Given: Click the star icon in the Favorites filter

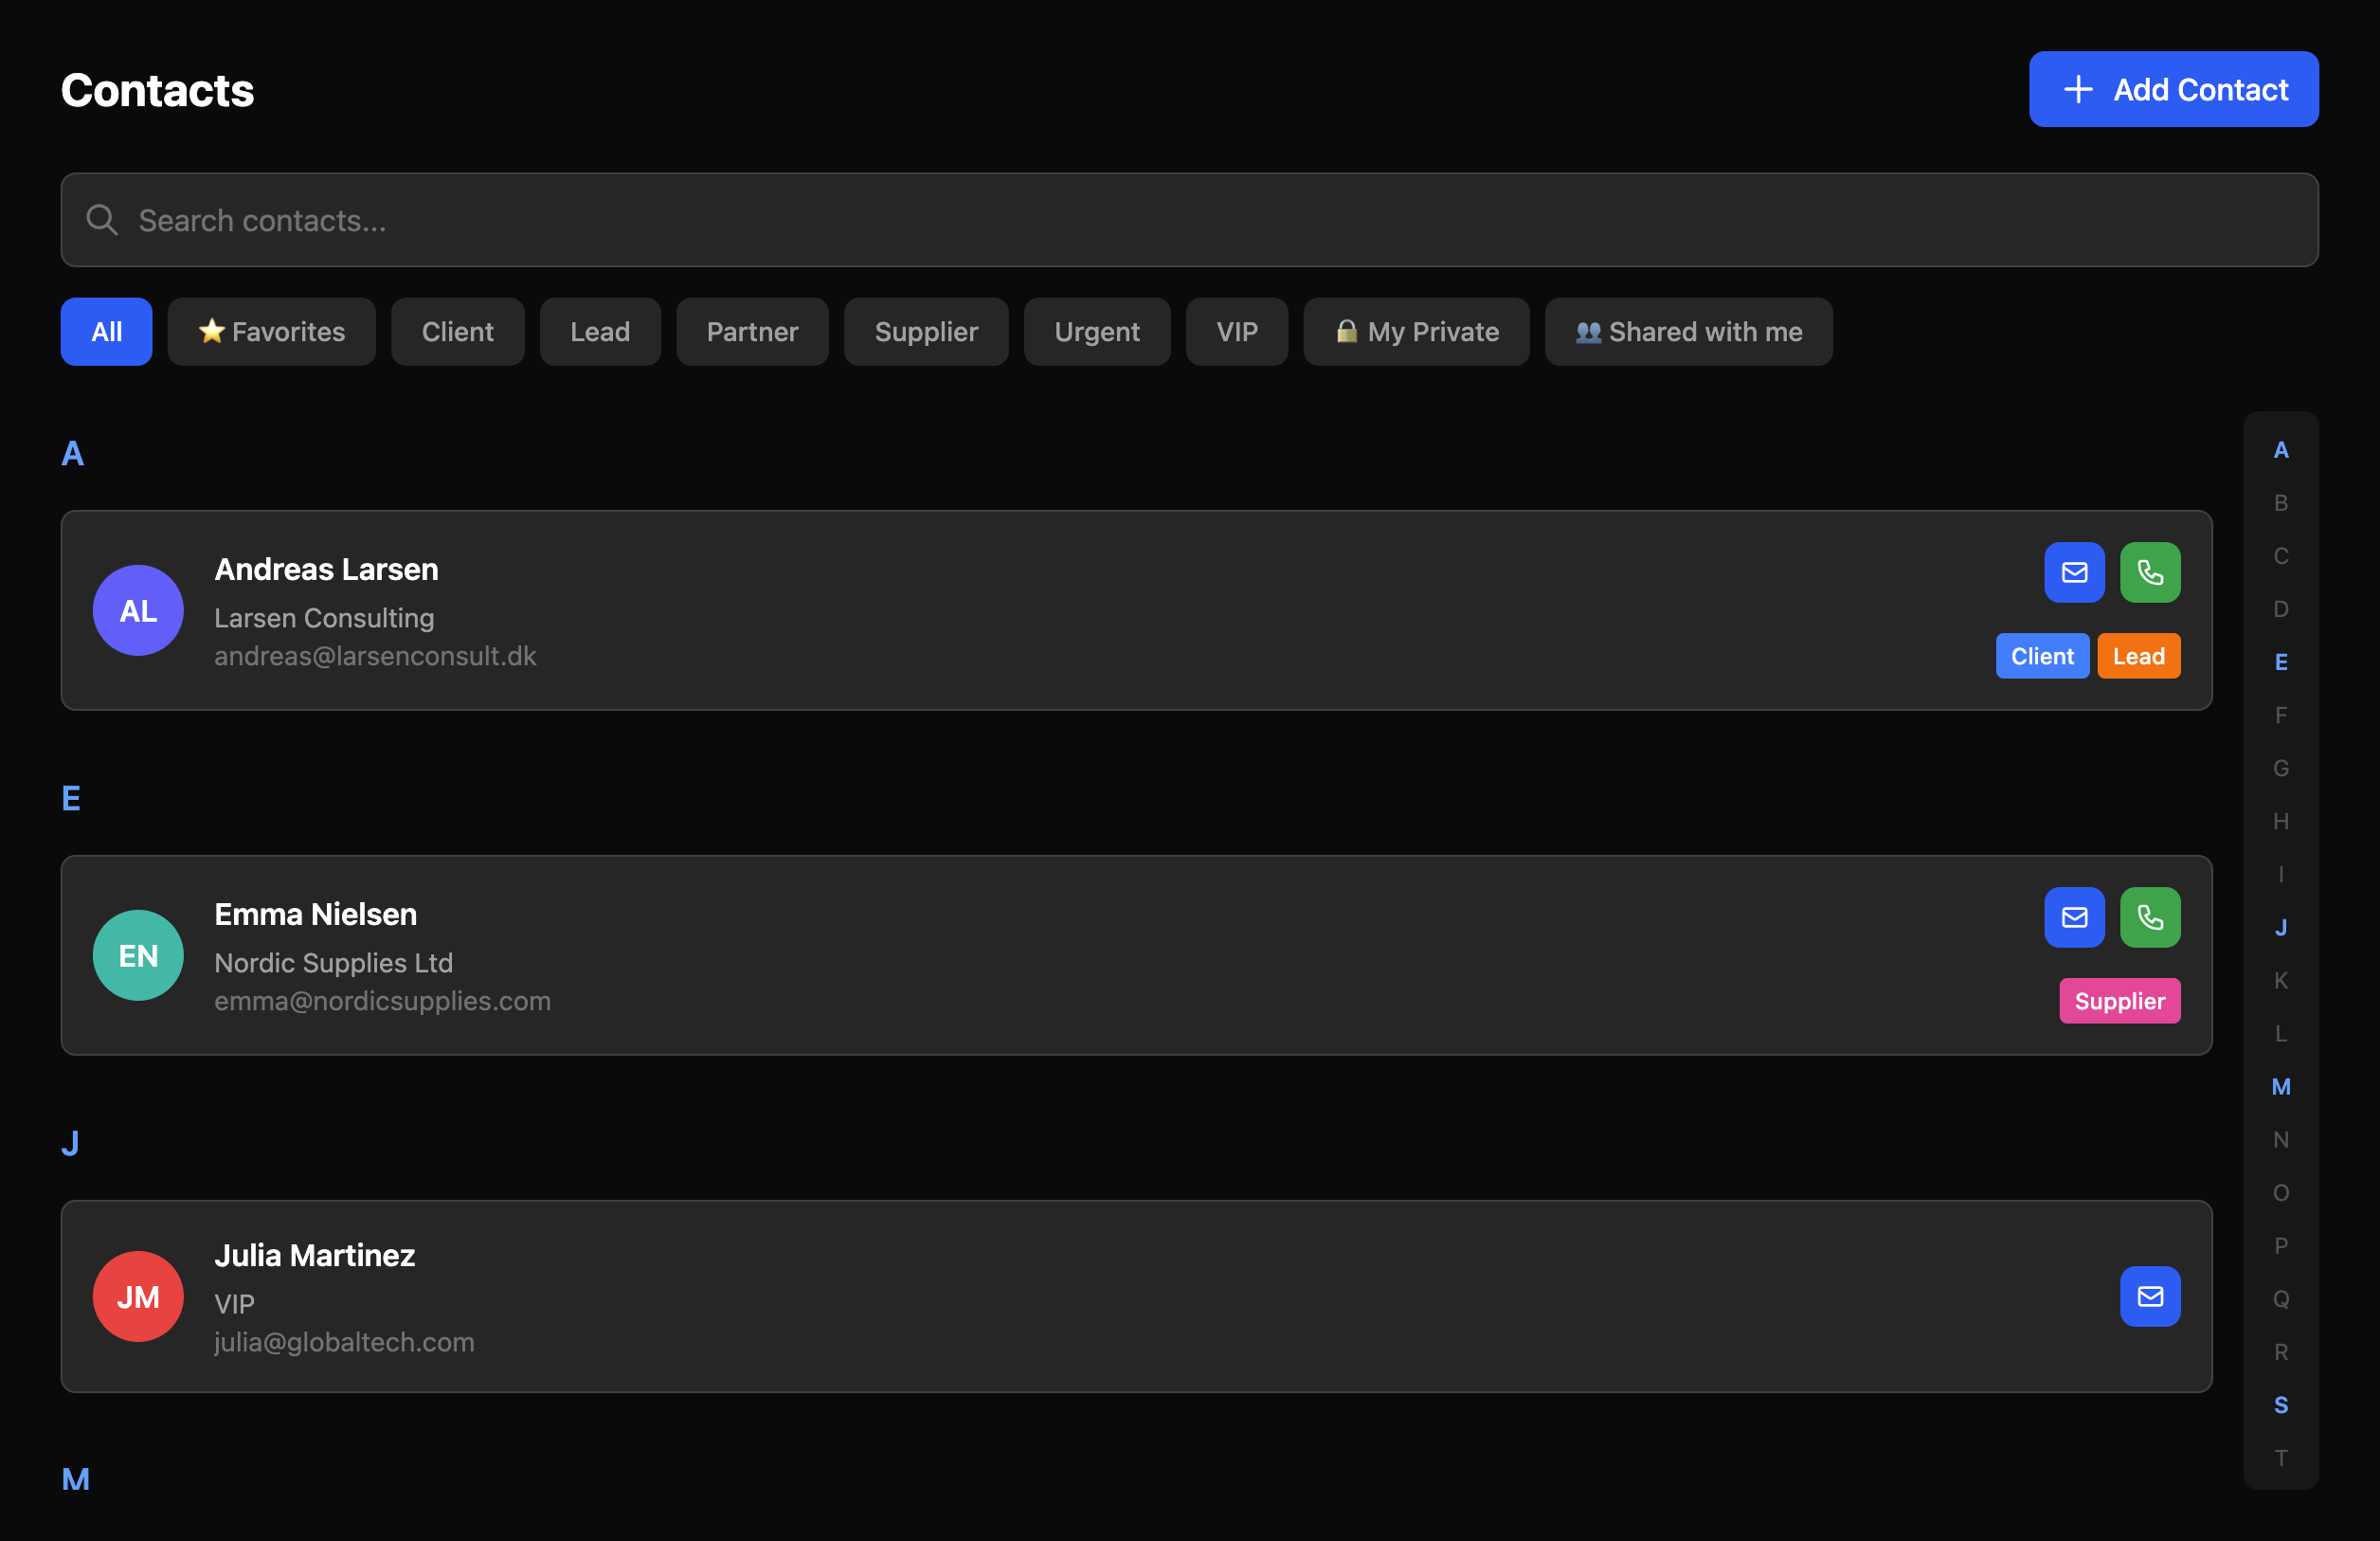Looking at the screenshot, I should [212, 331].
